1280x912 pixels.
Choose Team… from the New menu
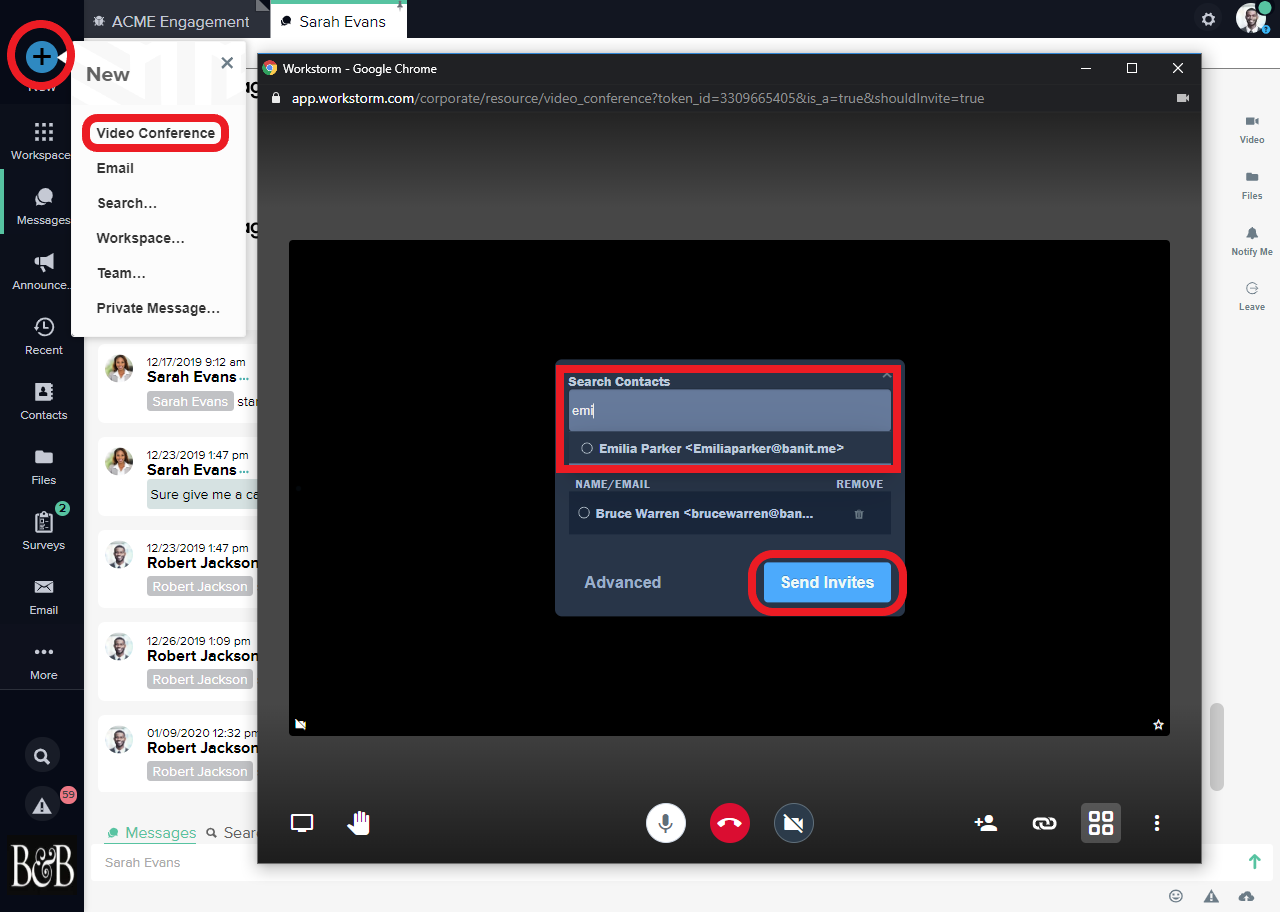click(121, 273)
